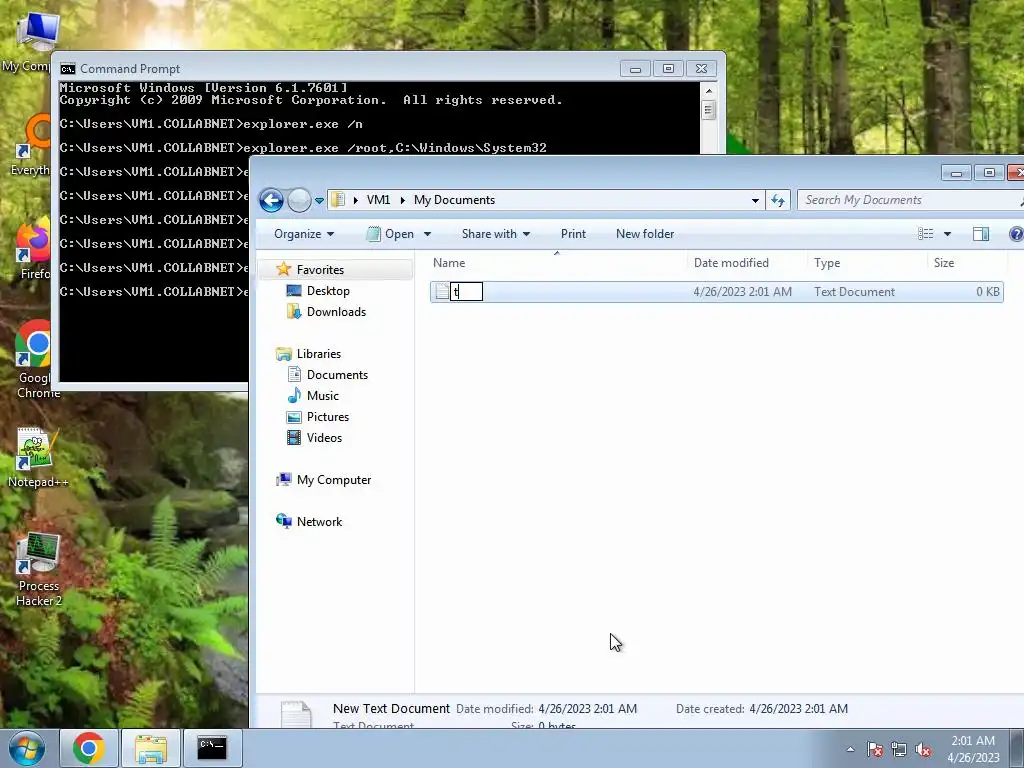The width and height of the screenshot is (1024, 768).
Task: Select My Documents in address breadcrumb
Action: coord(455,200)
